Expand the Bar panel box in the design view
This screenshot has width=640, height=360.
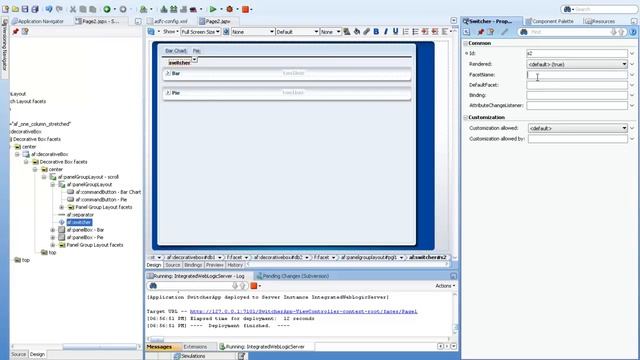point(168,73)
